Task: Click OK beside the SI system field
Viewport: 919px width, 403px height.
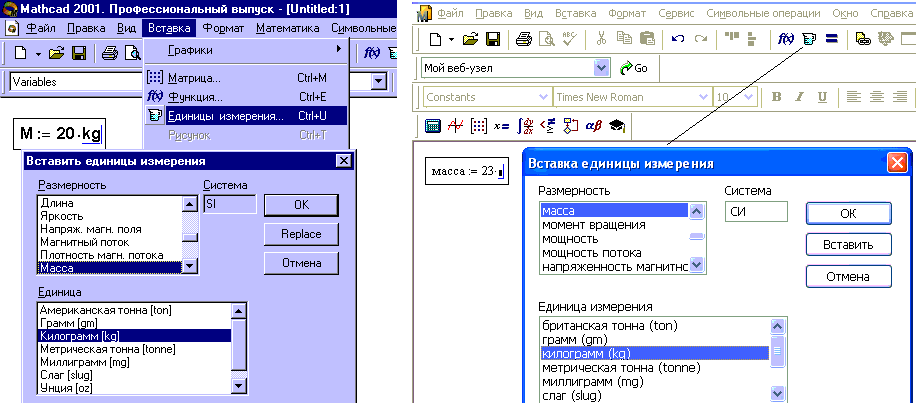Action: 301,205
